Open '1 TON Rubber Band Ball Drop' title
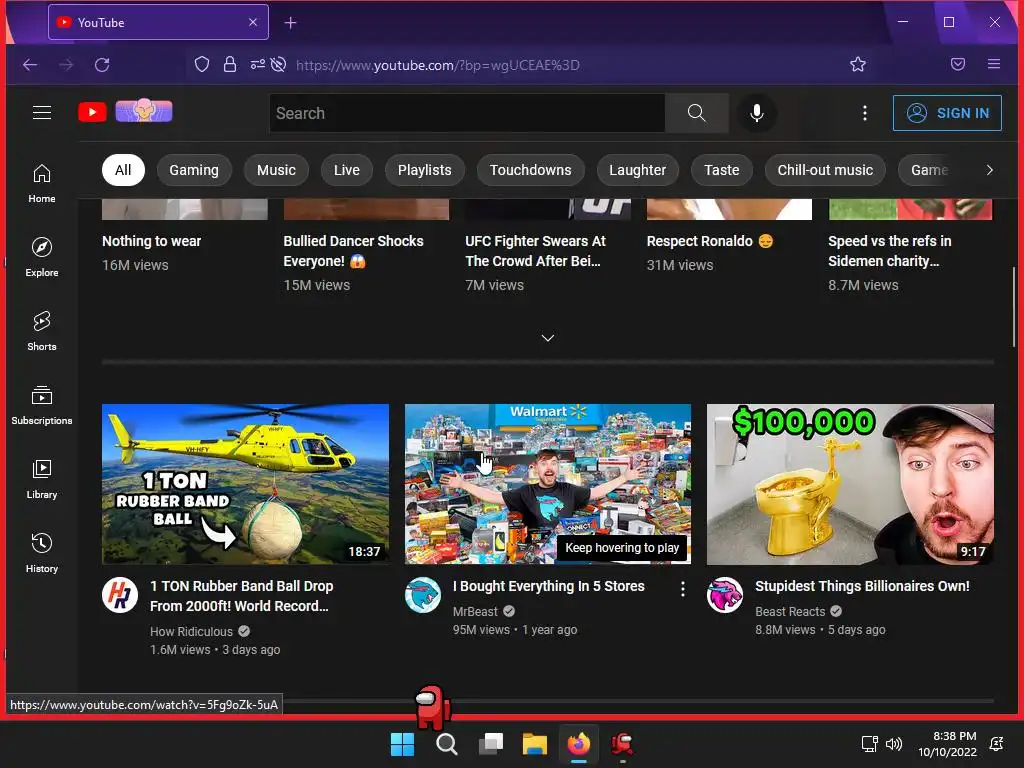1024x768 pixels. 242,596
